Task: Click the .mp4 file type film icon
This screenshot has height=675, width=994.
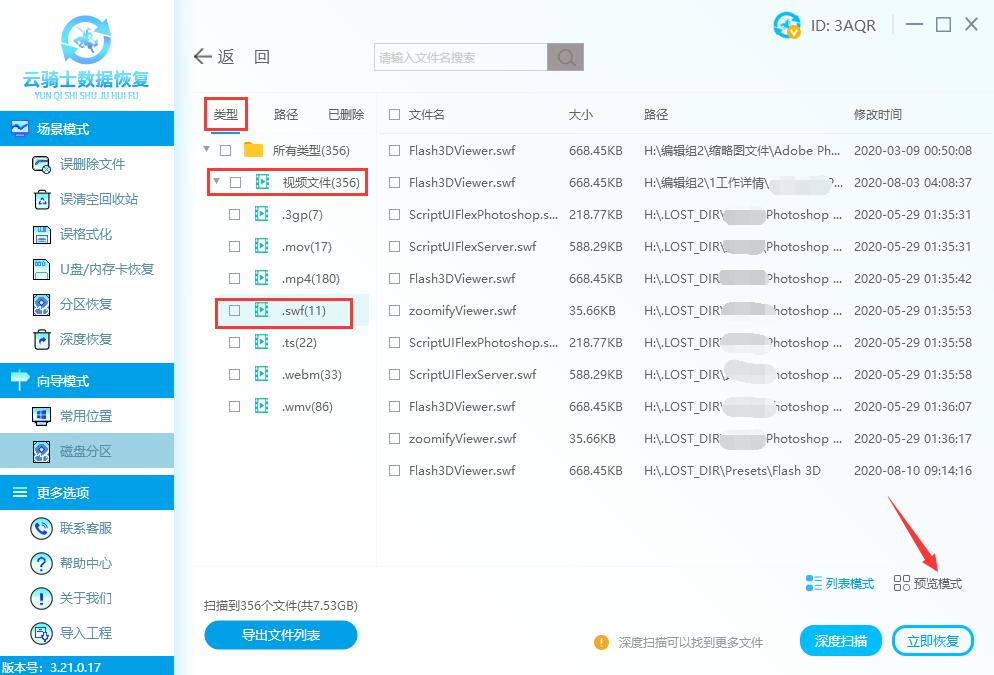Action: [x=262, y=278]
